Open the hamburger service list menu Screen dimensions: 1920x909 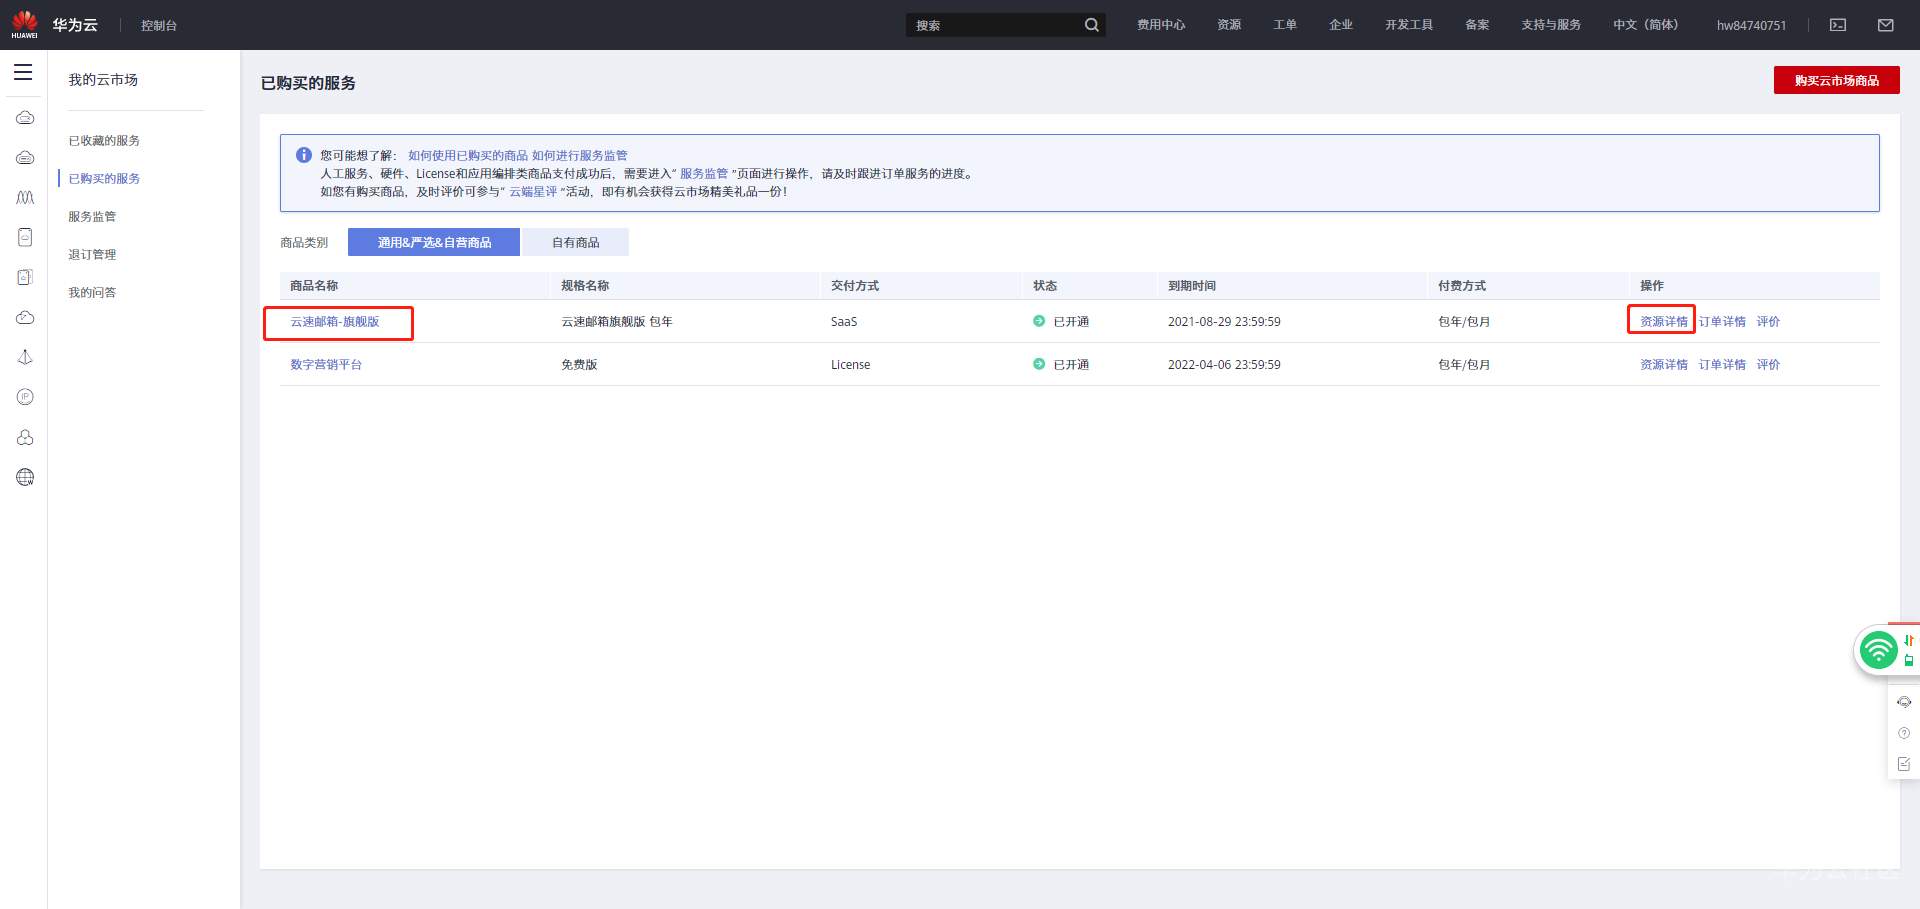click(23, 72)
